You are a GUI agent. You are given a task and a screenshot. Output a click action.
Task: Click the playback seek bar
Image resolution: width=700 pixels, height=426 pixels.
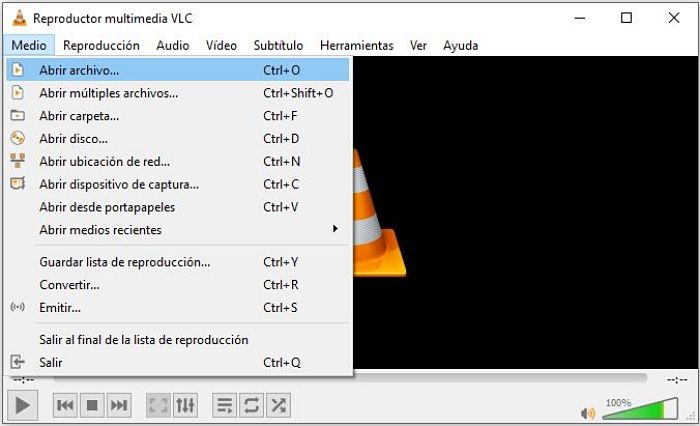tap(350, 379)
